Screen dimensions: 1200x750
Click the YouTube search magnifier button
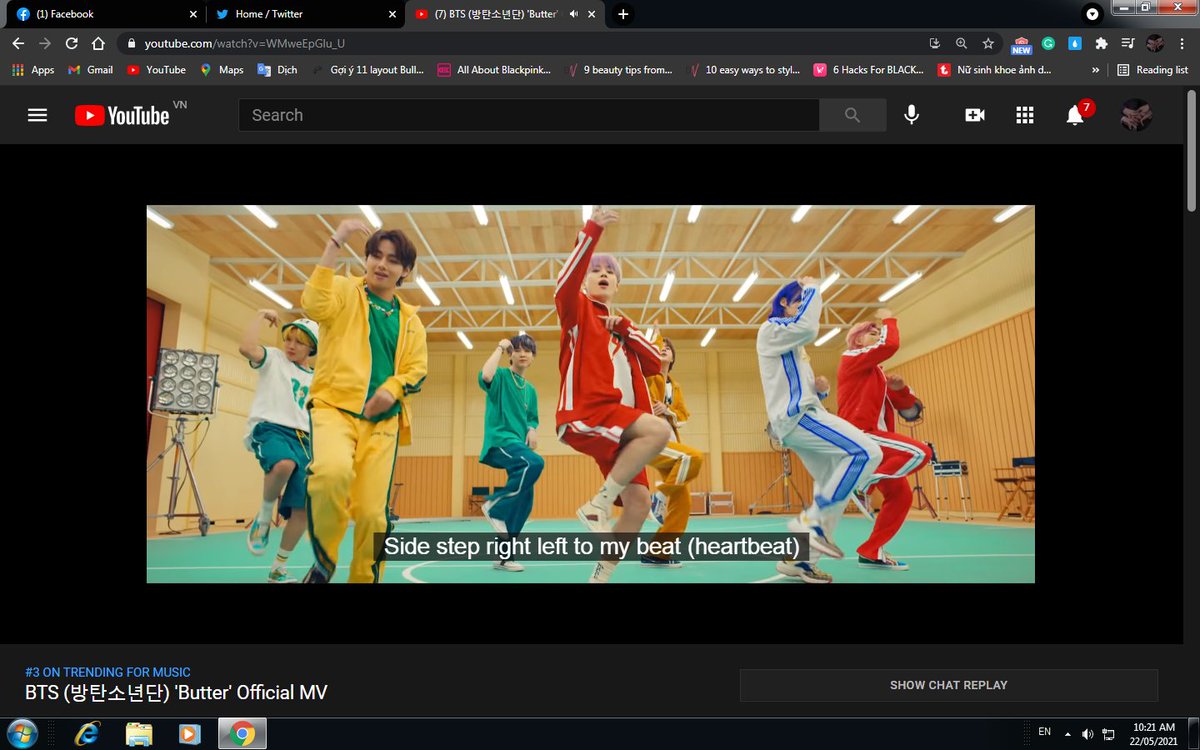pos(852,115)
